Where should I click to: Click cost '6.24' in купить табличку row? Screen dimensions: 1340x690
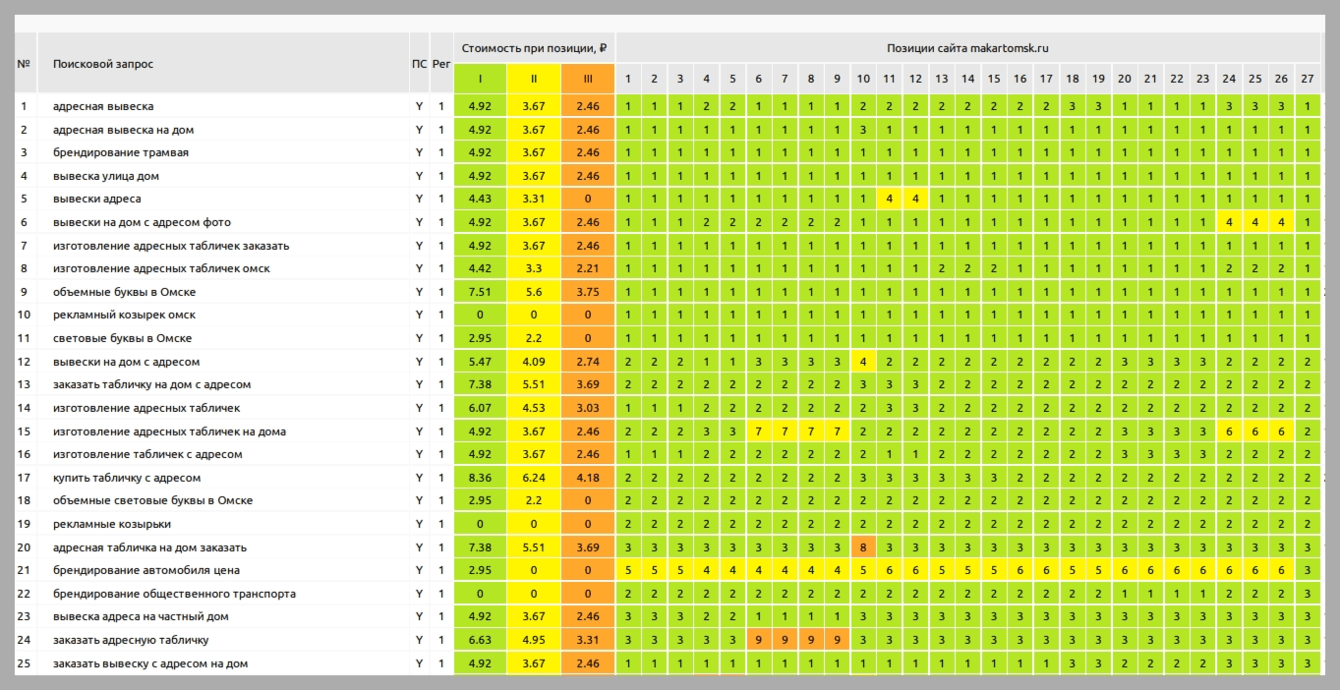(534, 478)
